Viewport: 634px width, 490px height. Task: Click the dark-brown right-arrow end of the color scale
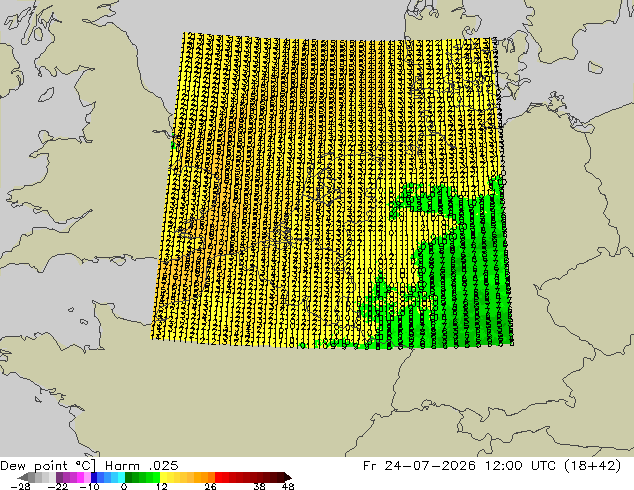[x=287, y=477]
